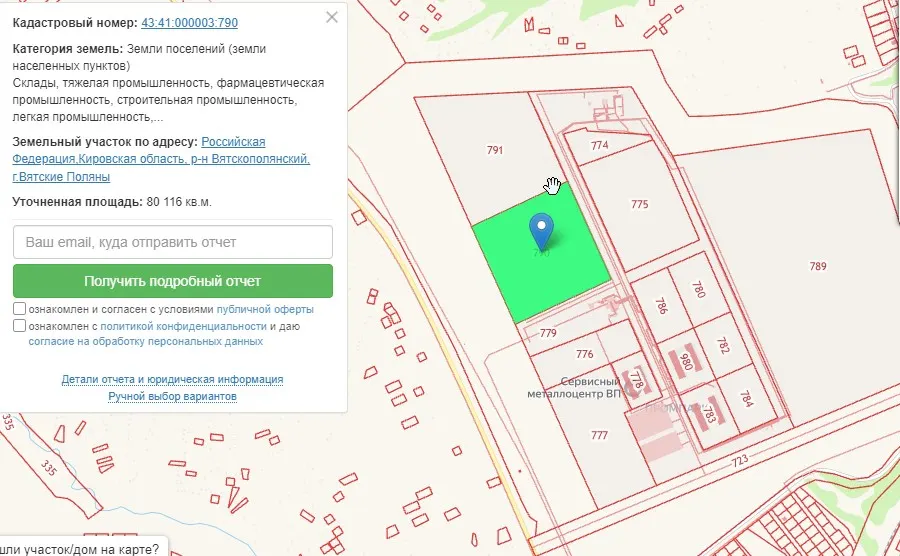Select parcel 780 on the map
This screenshot has height=556, width=900.
[x=698, y=289]
